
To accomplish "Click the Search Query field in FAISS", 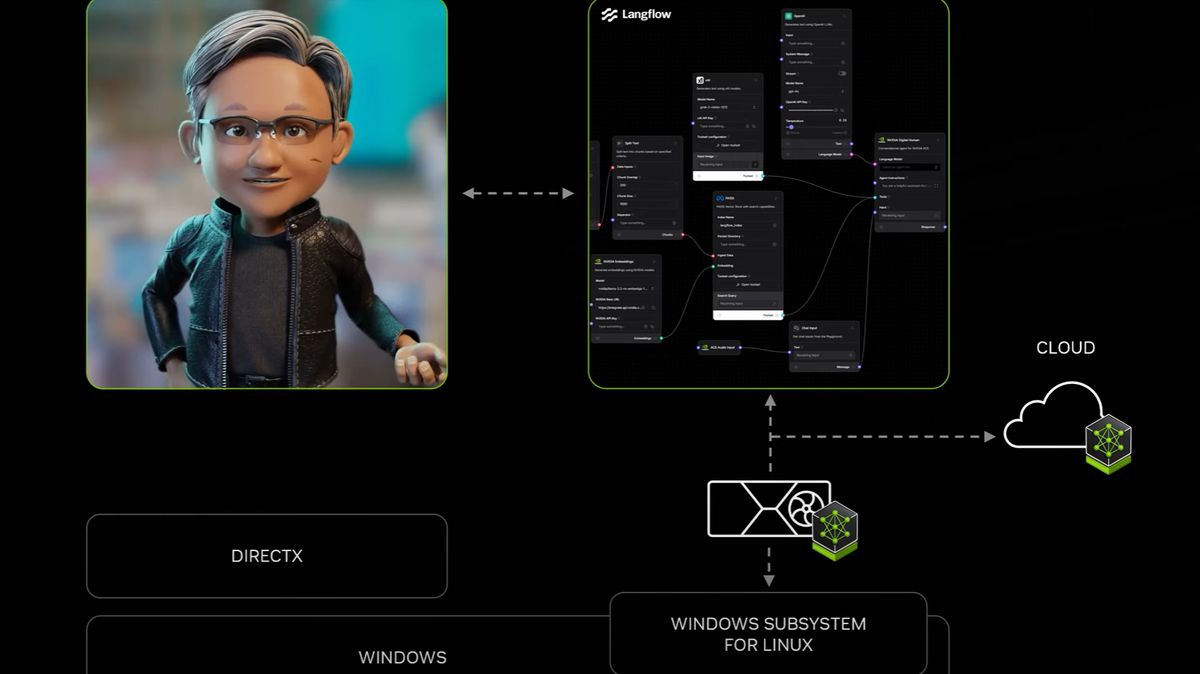I will click(x=749, y=303).
